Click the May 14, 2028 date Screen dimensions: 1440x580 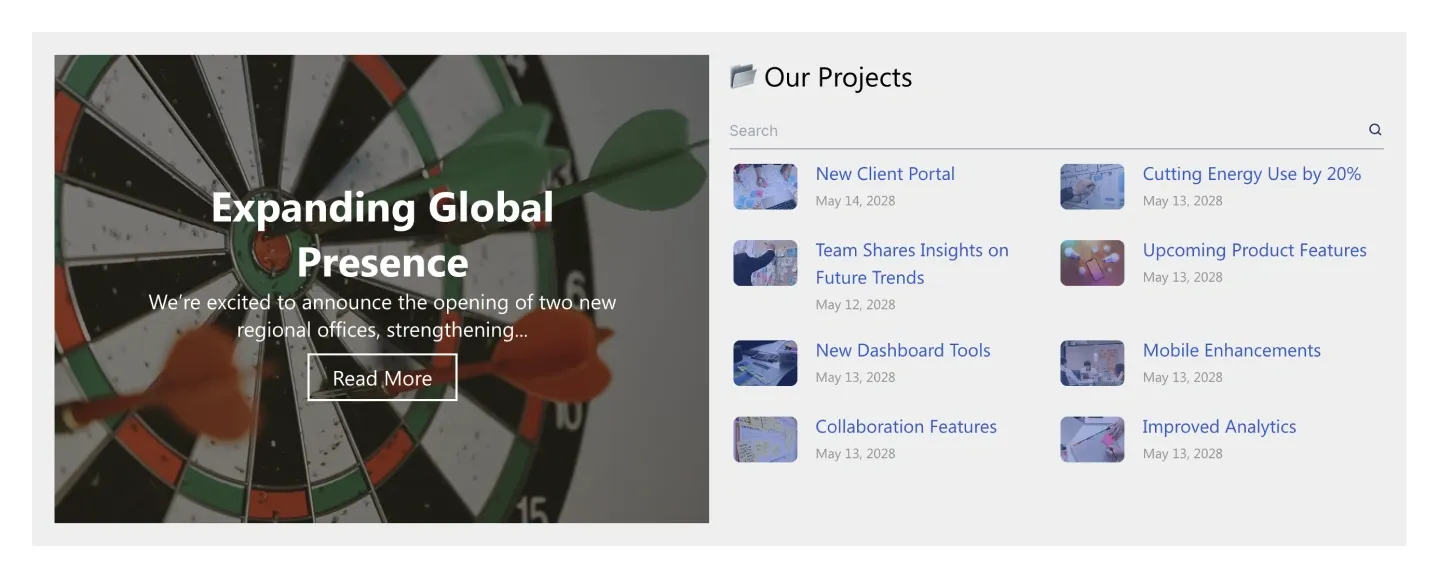(855, 201)
